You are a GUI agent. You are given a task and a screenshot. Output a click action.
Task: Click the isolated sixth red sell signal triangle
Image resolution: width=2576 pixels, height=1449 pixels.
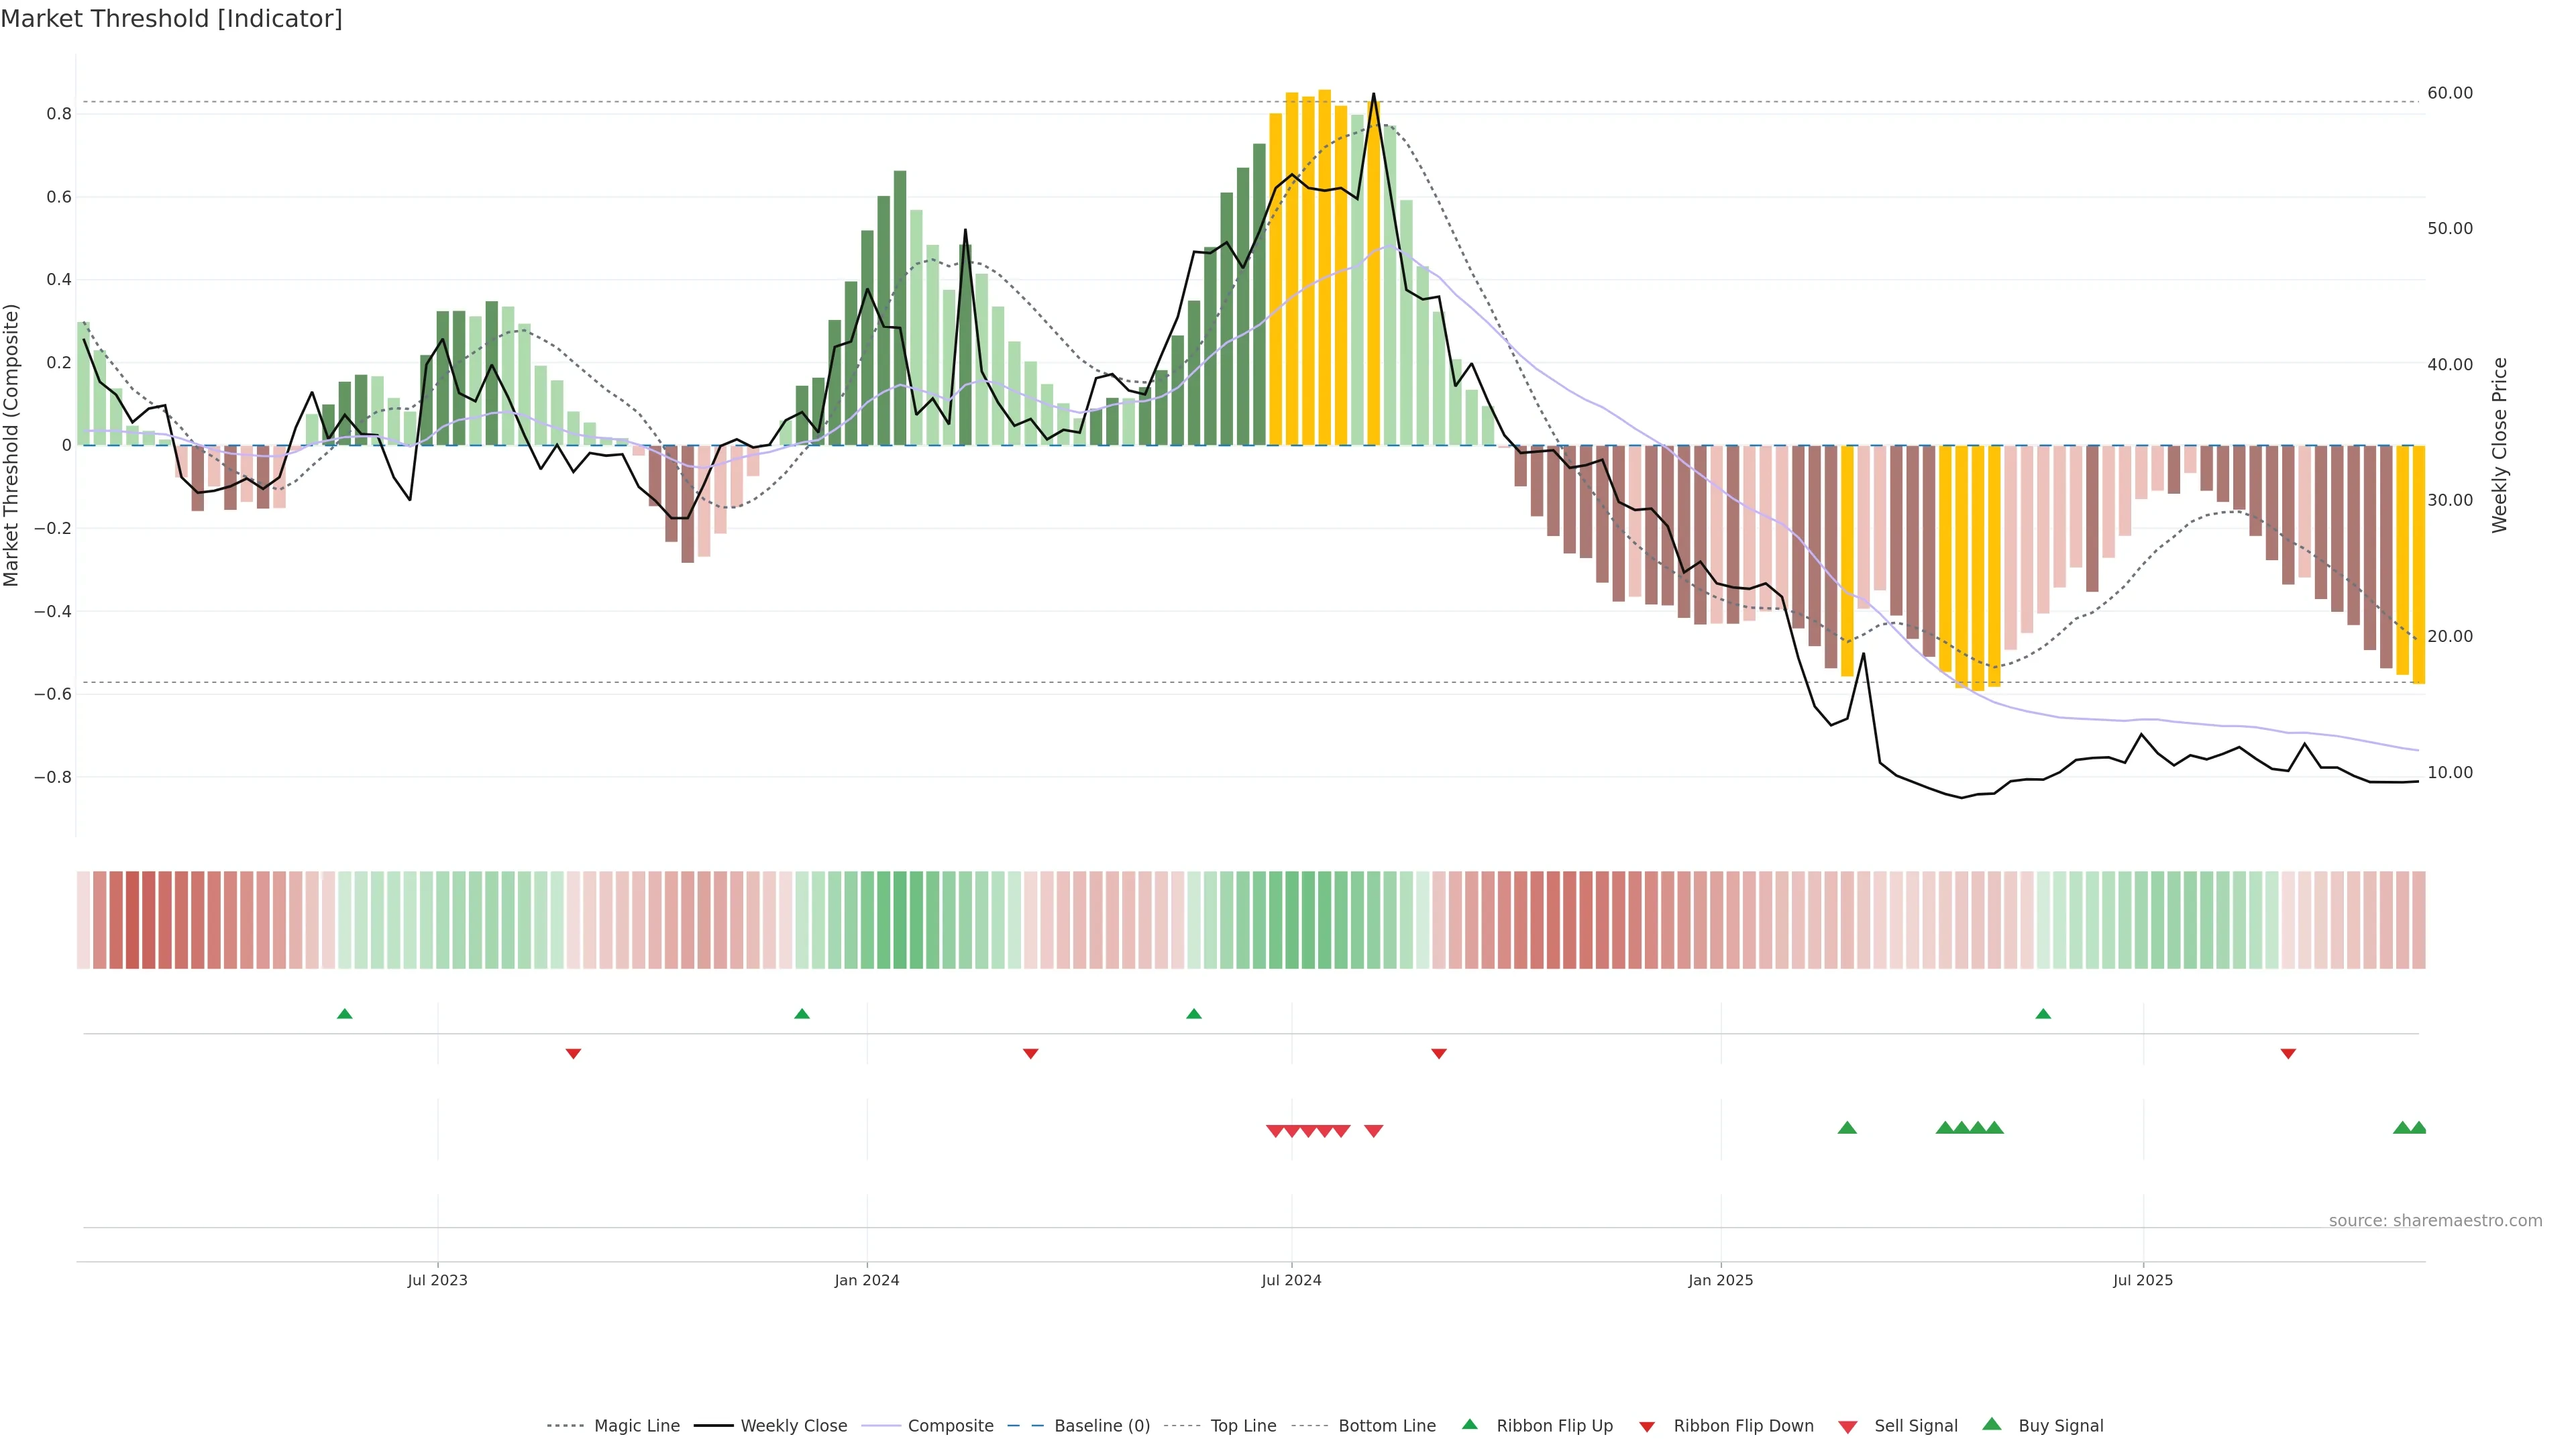(x=1373, y=1131)
